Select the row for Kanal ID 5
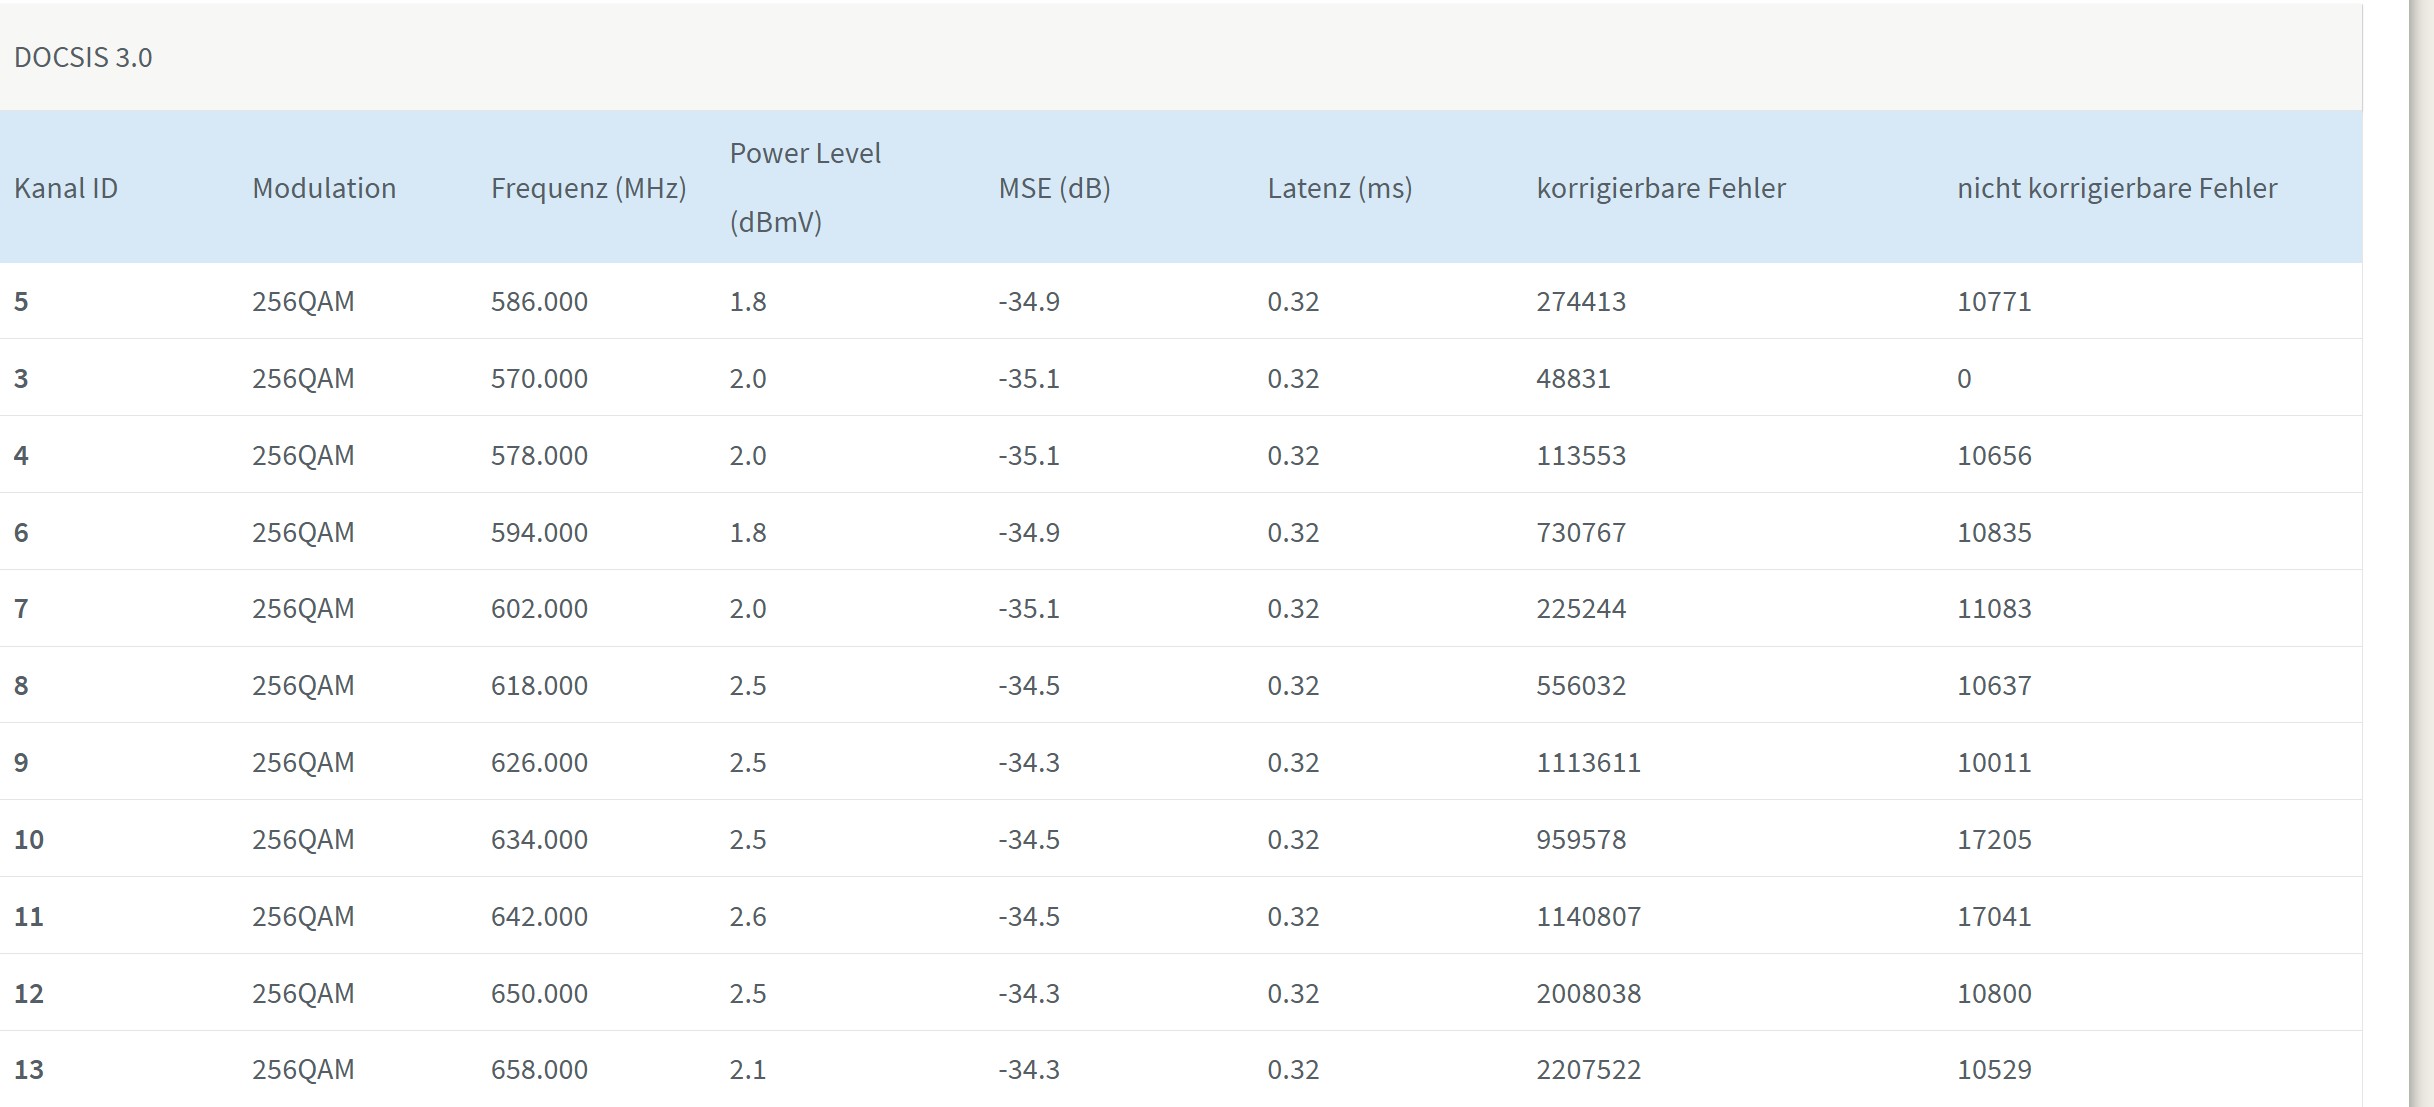2434x1107 pixels. [21, 301]
